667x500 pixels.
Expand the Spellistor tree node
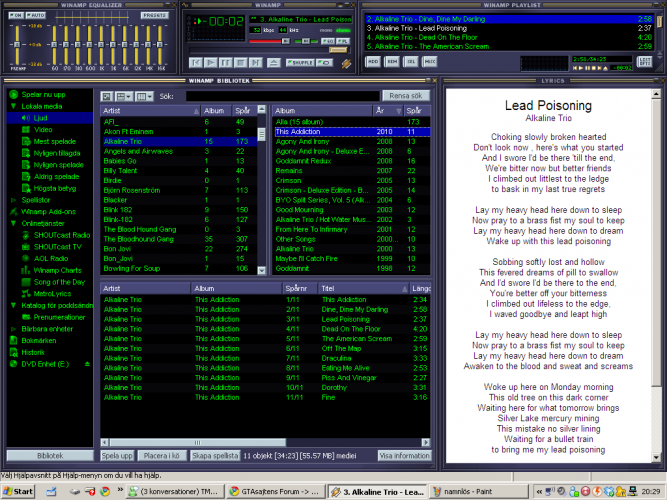pyautogui.click(x=12, y=200)
